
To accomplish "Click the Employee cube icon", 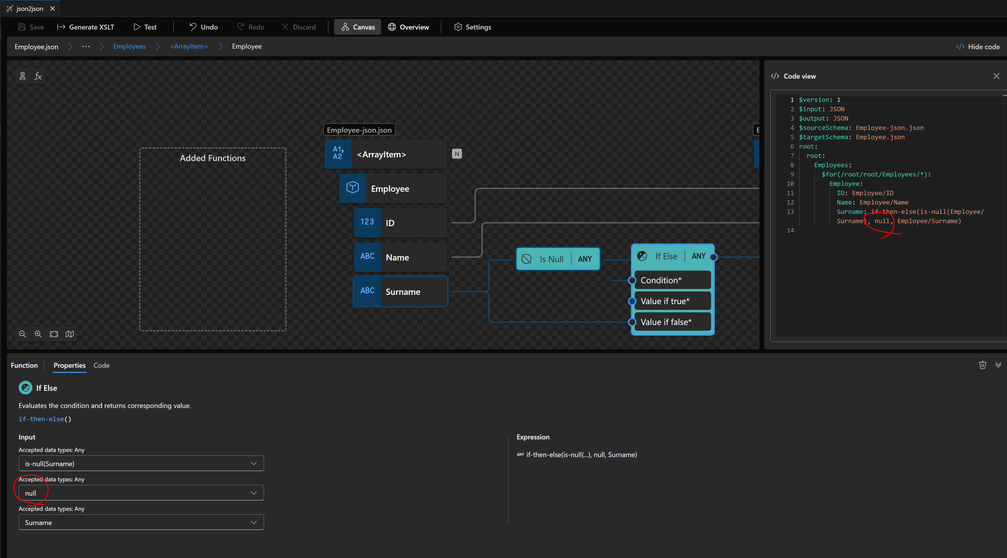I will [x=353, y=187].
